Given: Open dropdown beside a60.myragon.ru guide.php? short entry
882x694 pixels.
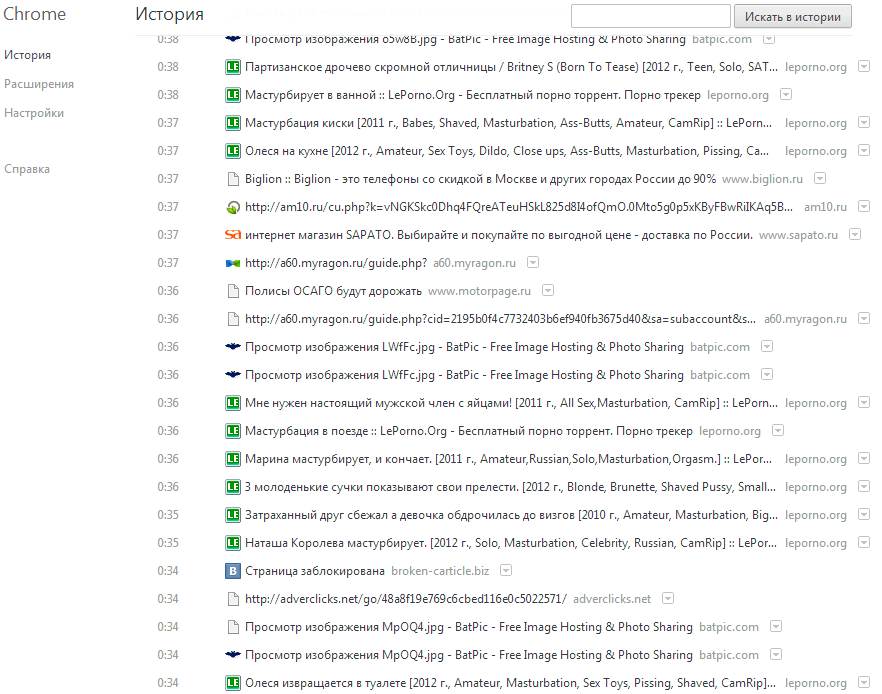Looking at the screenshot, I should [533, 262].
